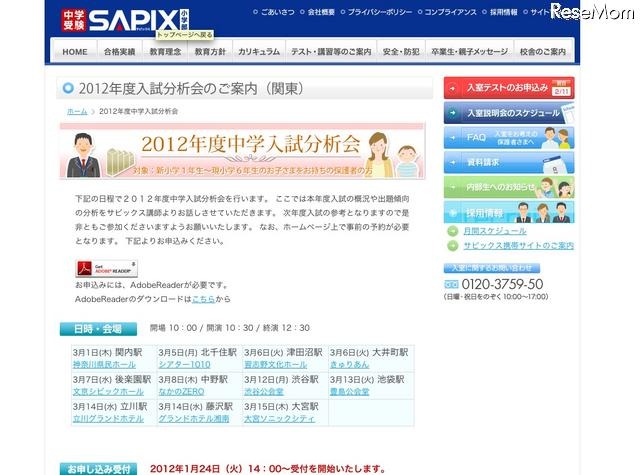Click the こちら download link
This screenshot has width=640, height=475.
pos(204,299)
